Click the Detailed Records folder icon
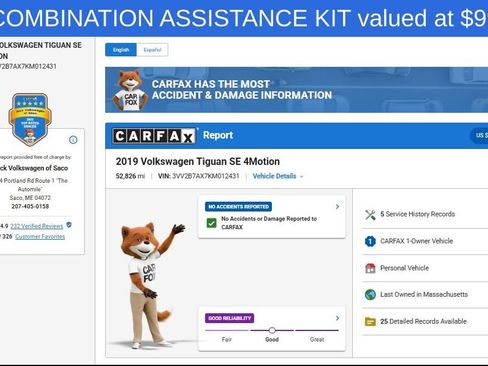Screen dimensions: 488x366 tap(370, 322)
